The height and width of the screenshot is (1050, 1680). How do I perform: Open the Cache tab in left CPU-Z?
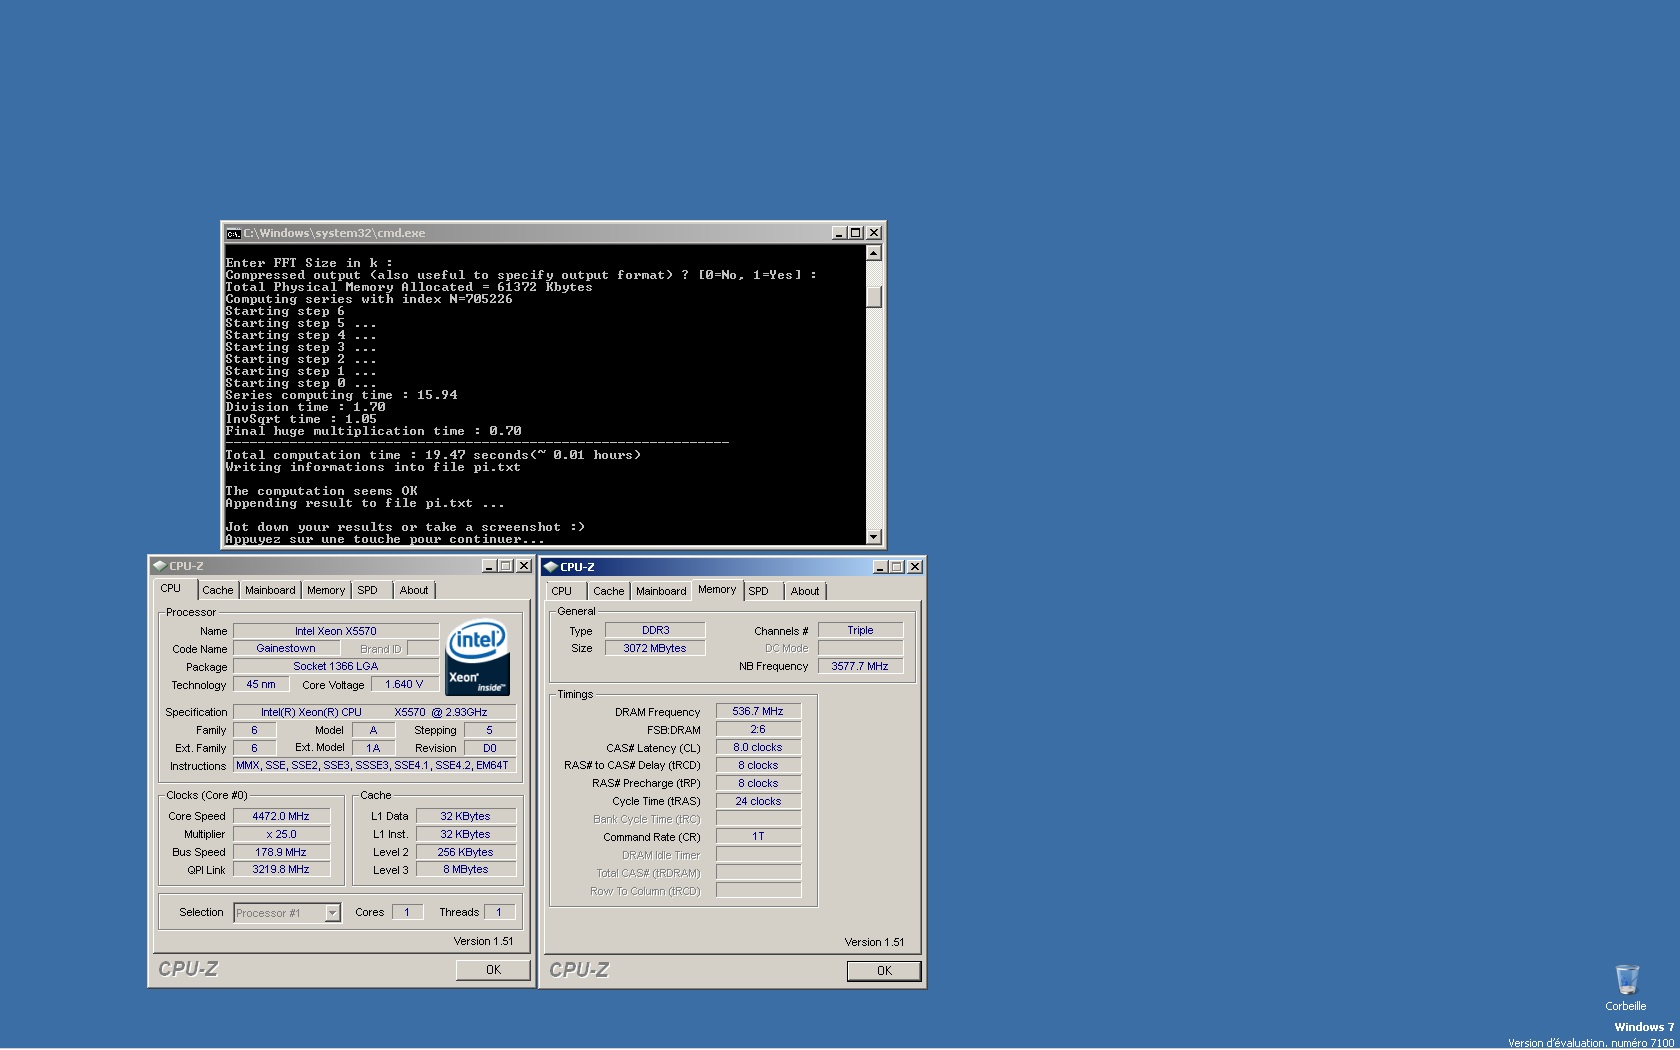pos(217,590)
